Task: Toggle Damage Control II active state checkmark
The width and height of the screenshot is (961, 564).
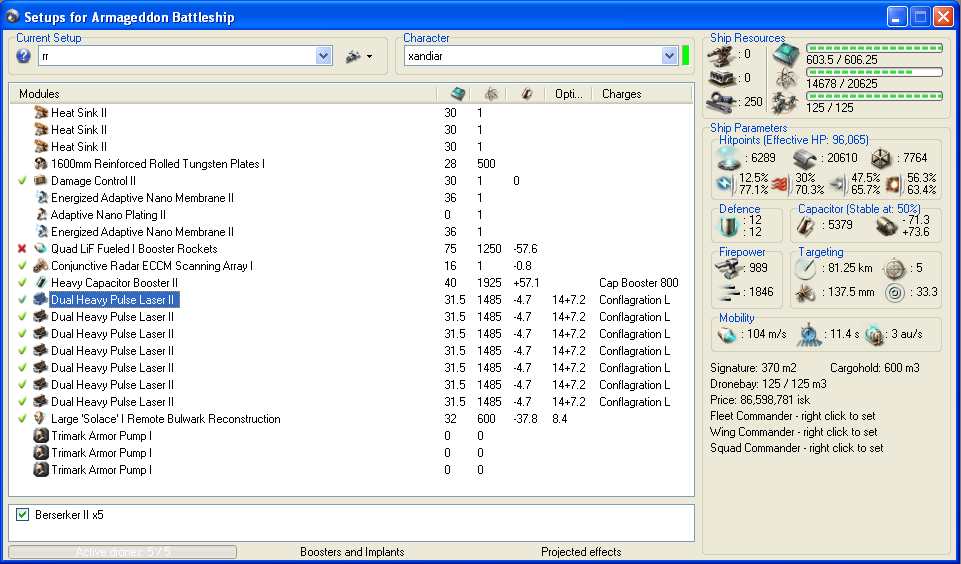Action: click(x=22, y=181)
